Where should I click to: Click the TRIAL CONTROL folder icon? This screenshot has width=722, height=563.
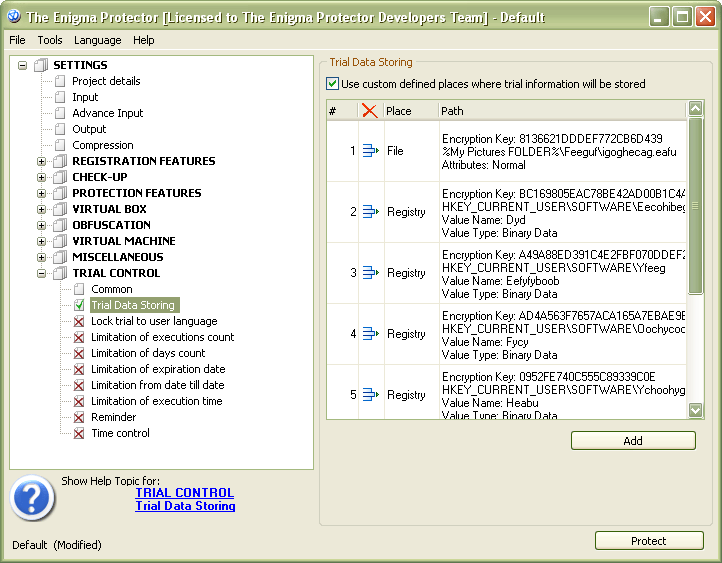coord(60,273)
